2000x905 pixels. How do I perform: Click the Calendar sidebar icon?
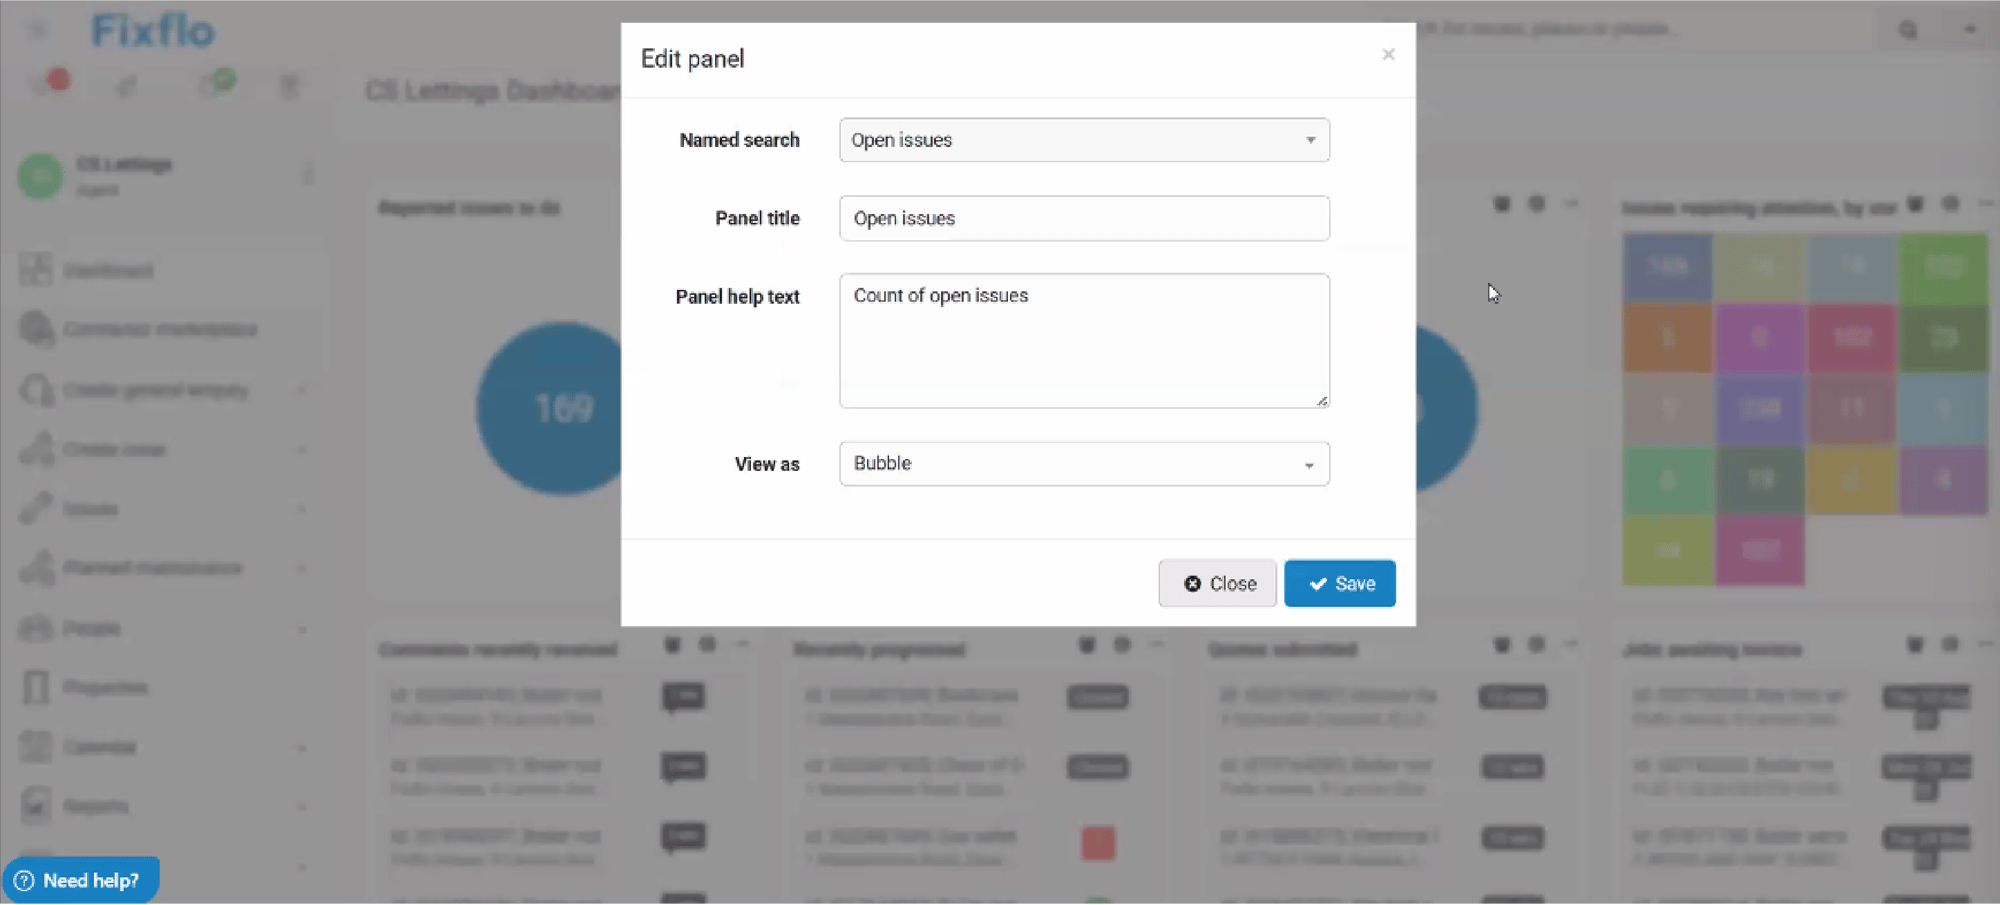36,746
